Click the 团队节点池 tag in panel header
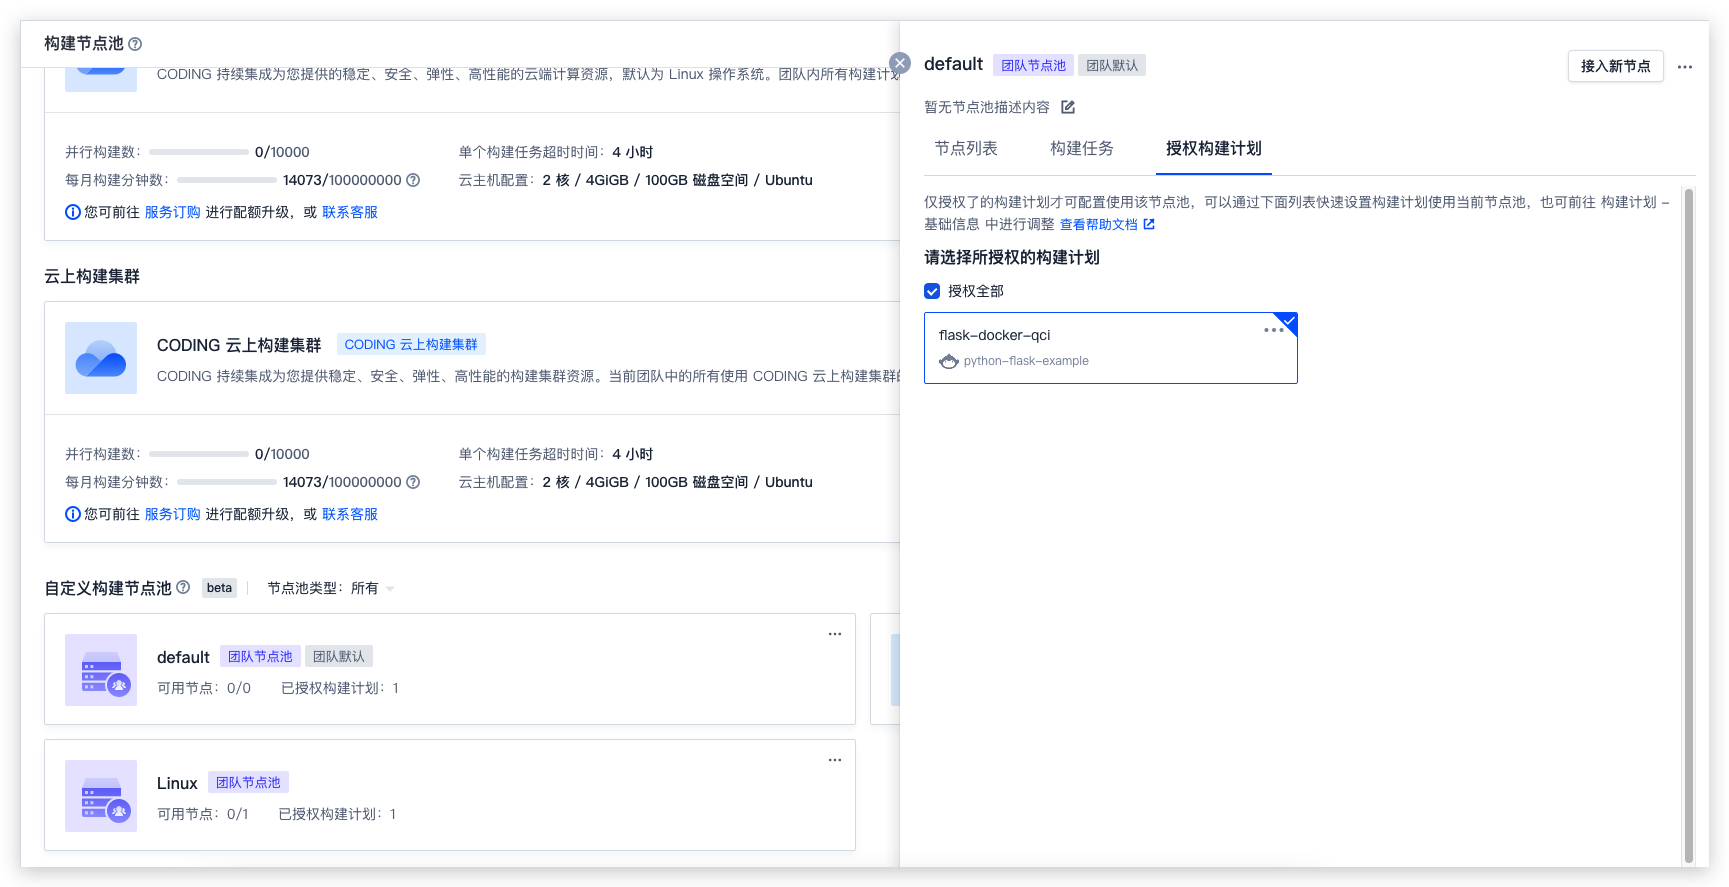Screen dimensions: 1729x887 [1034, 65]
